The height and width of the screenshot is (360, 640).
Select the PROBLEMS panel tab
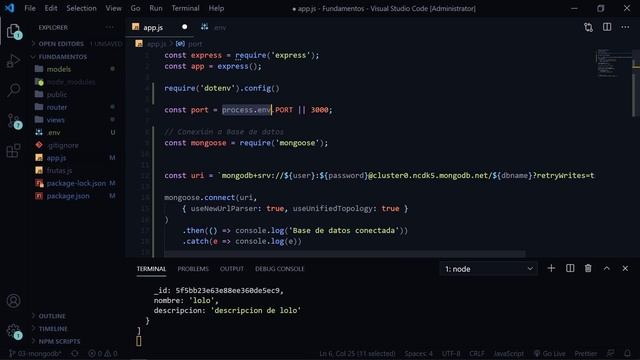(x=193, y=269)
